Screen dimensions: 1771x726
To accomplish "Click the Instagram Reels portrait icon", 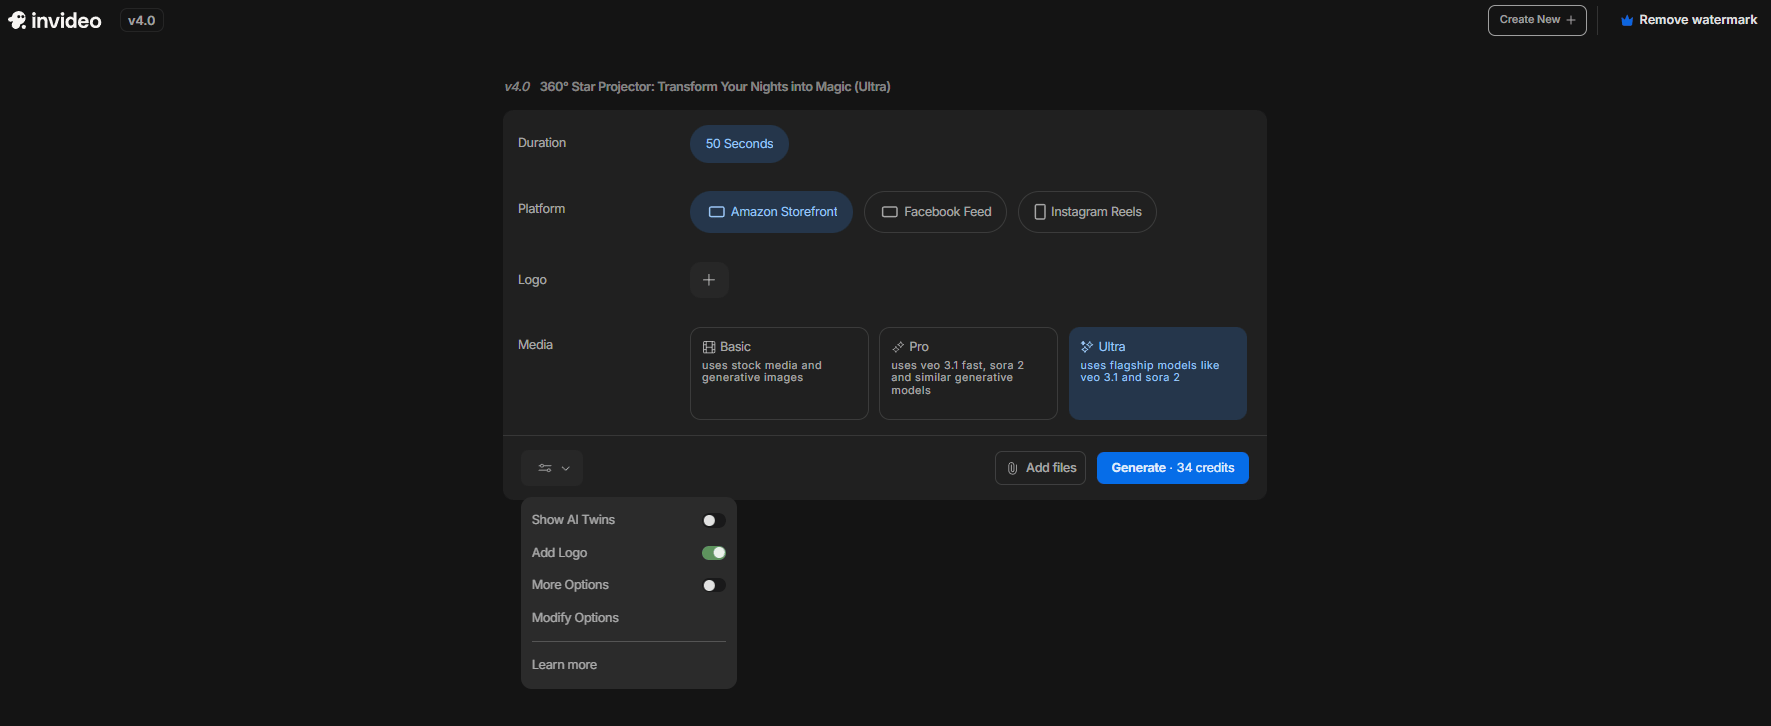I will tap(1040, 212).
